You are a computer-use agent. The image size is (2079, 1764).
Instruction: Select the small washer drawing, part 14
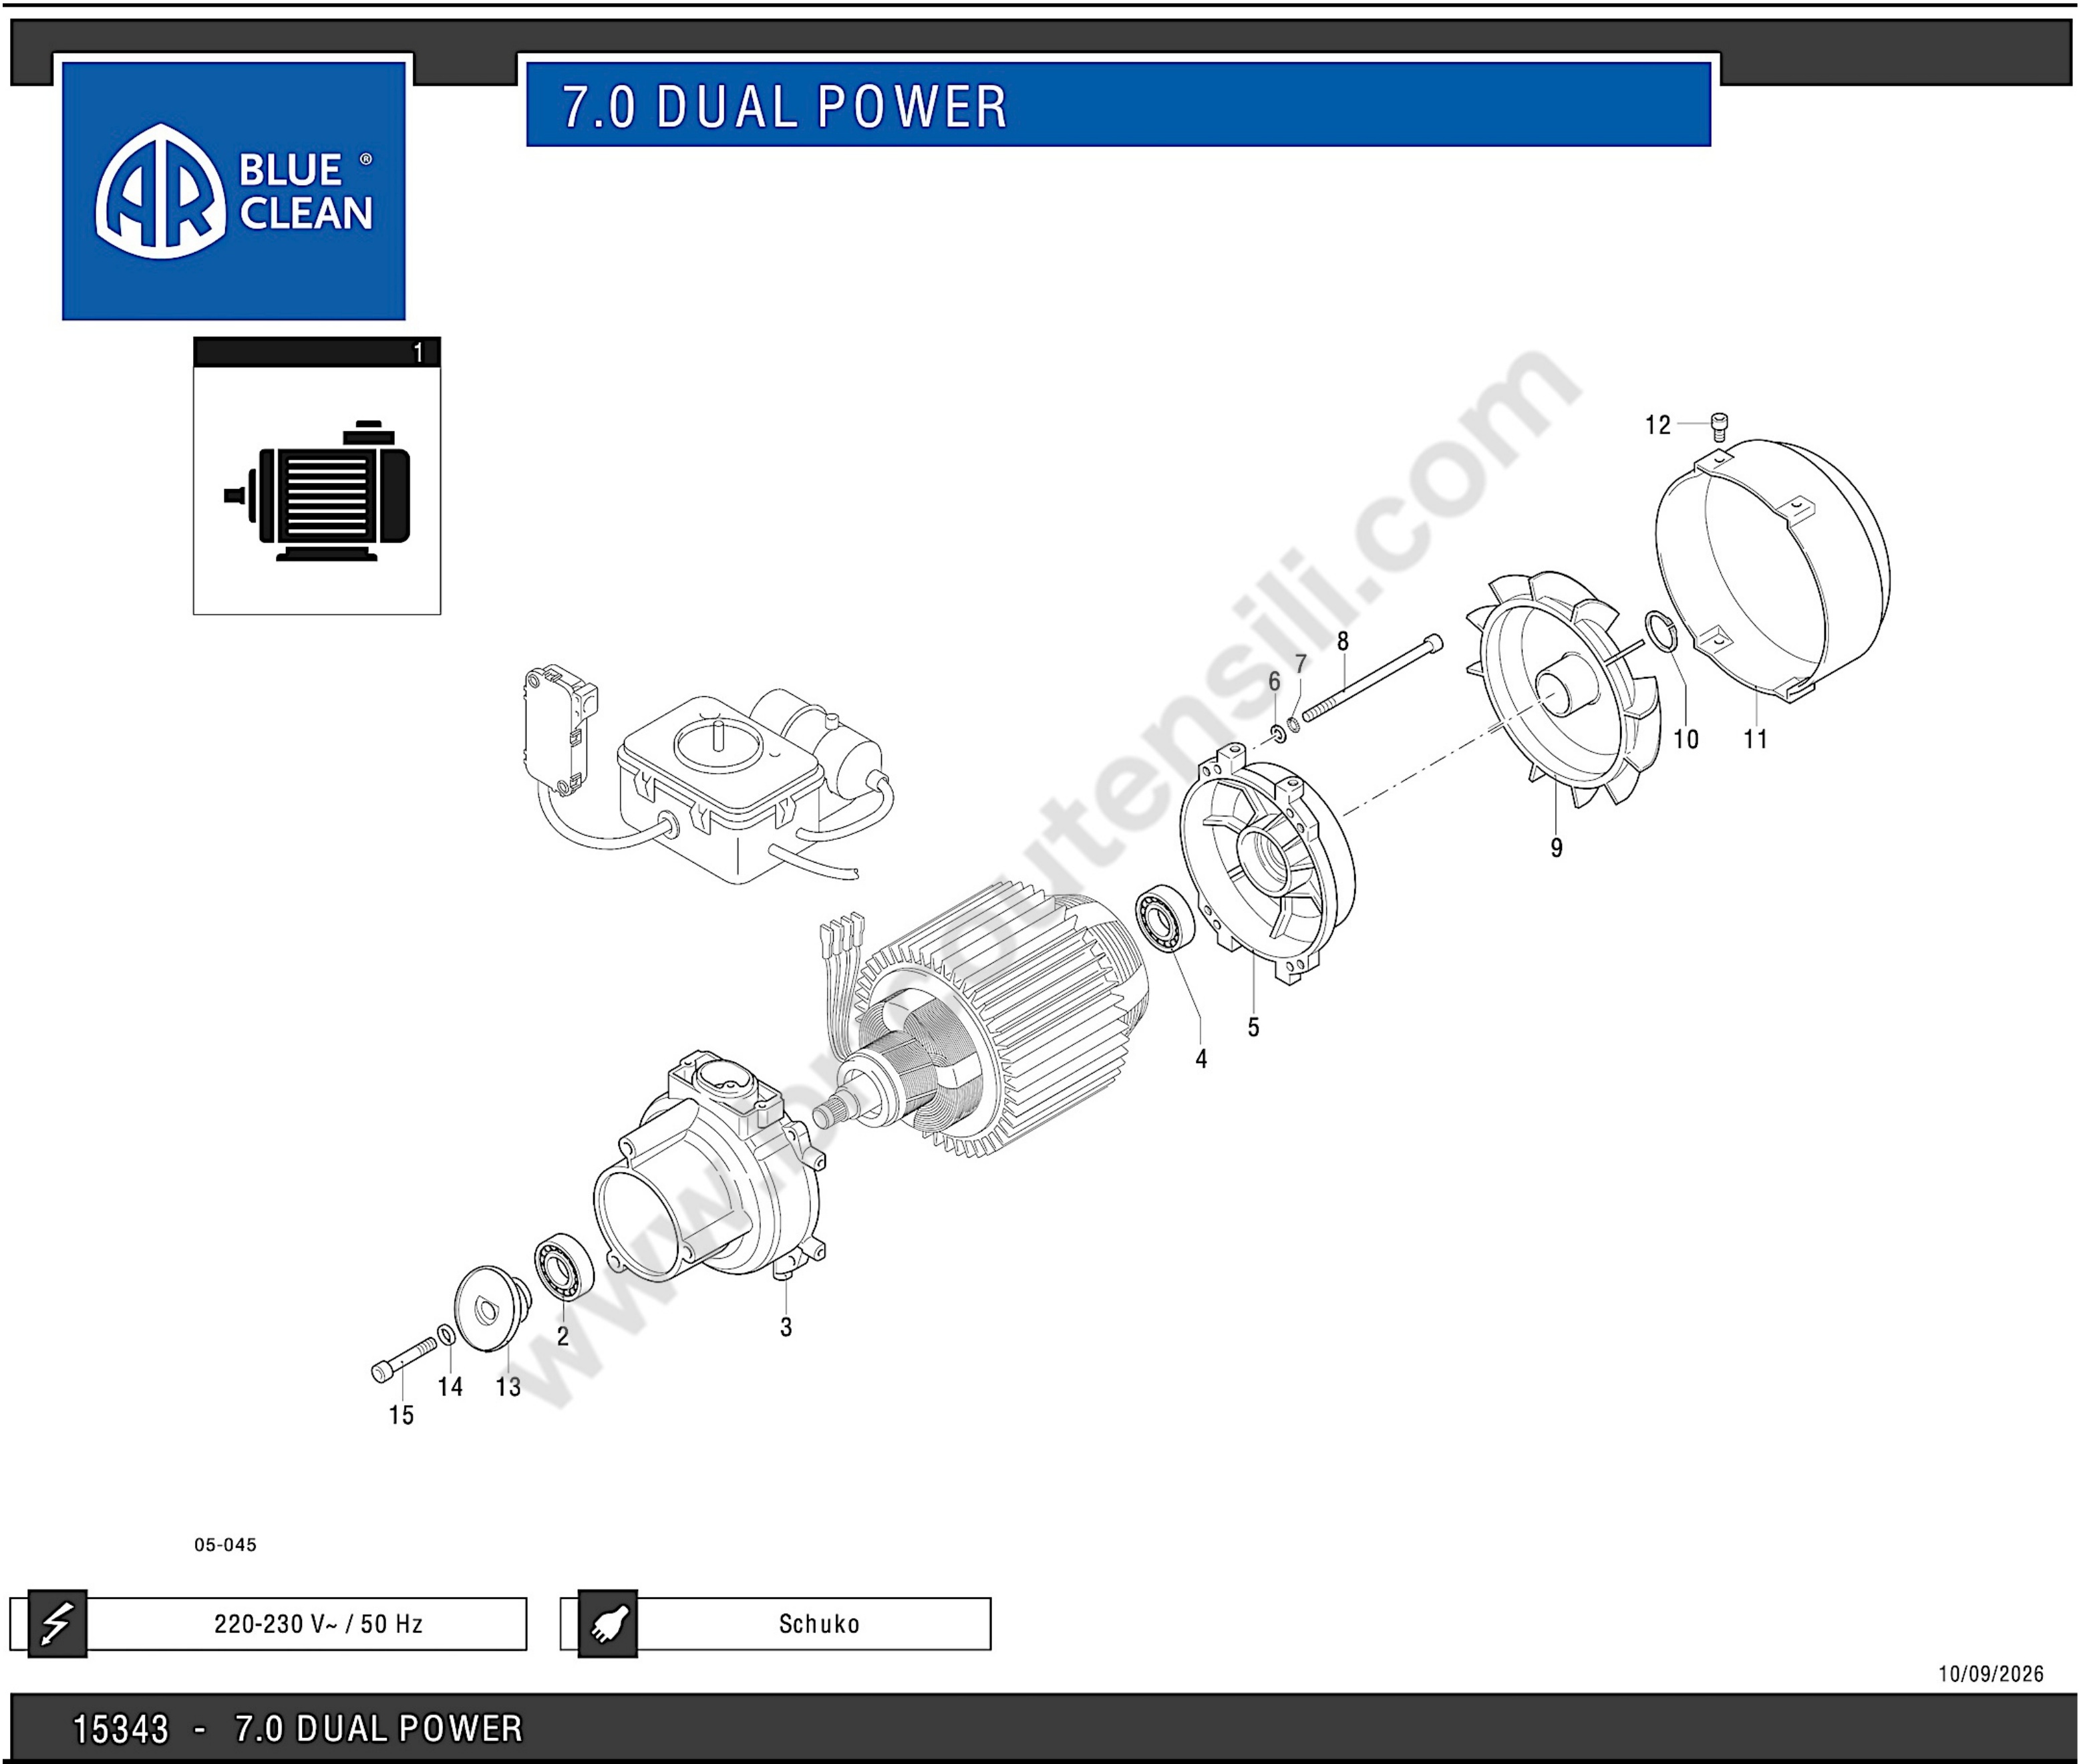click(446, 1335)
